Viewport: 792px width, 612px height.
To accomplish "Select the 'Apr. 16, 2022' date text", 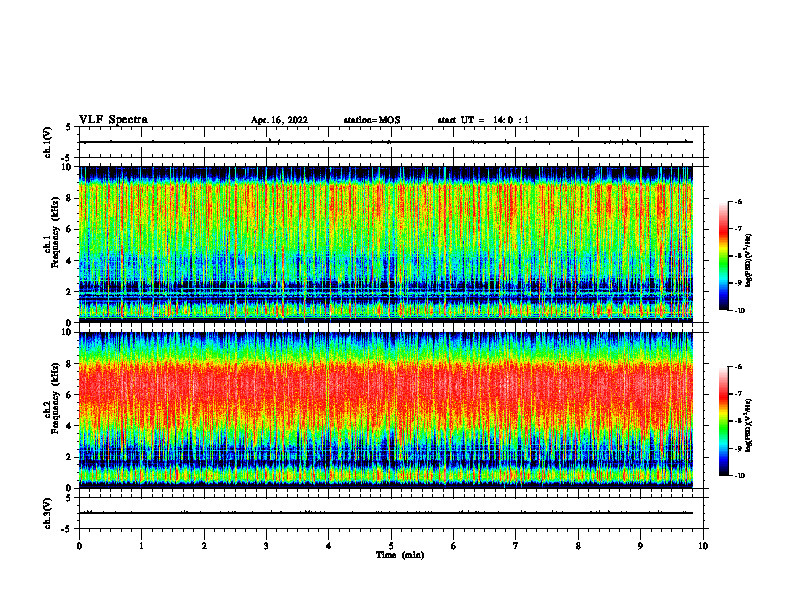I will point(279,120).
